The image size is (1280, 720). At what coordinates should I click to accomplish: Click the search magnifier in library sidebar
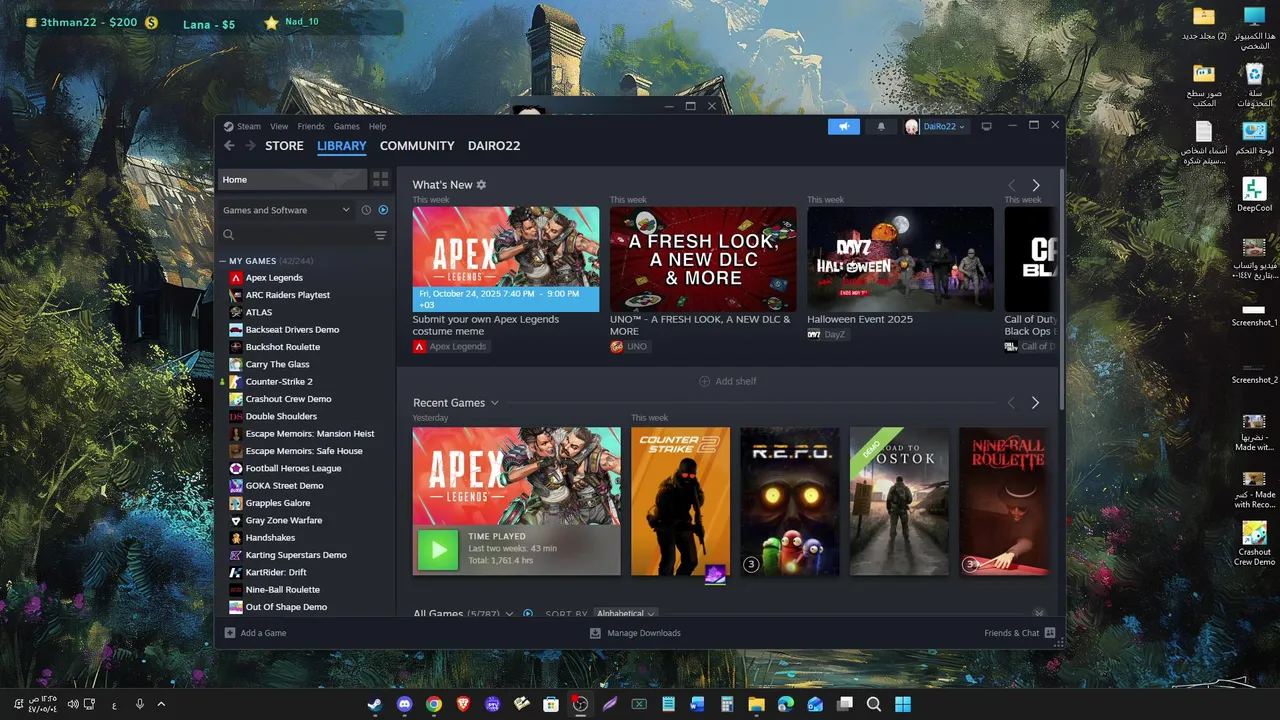click(229, 235)
